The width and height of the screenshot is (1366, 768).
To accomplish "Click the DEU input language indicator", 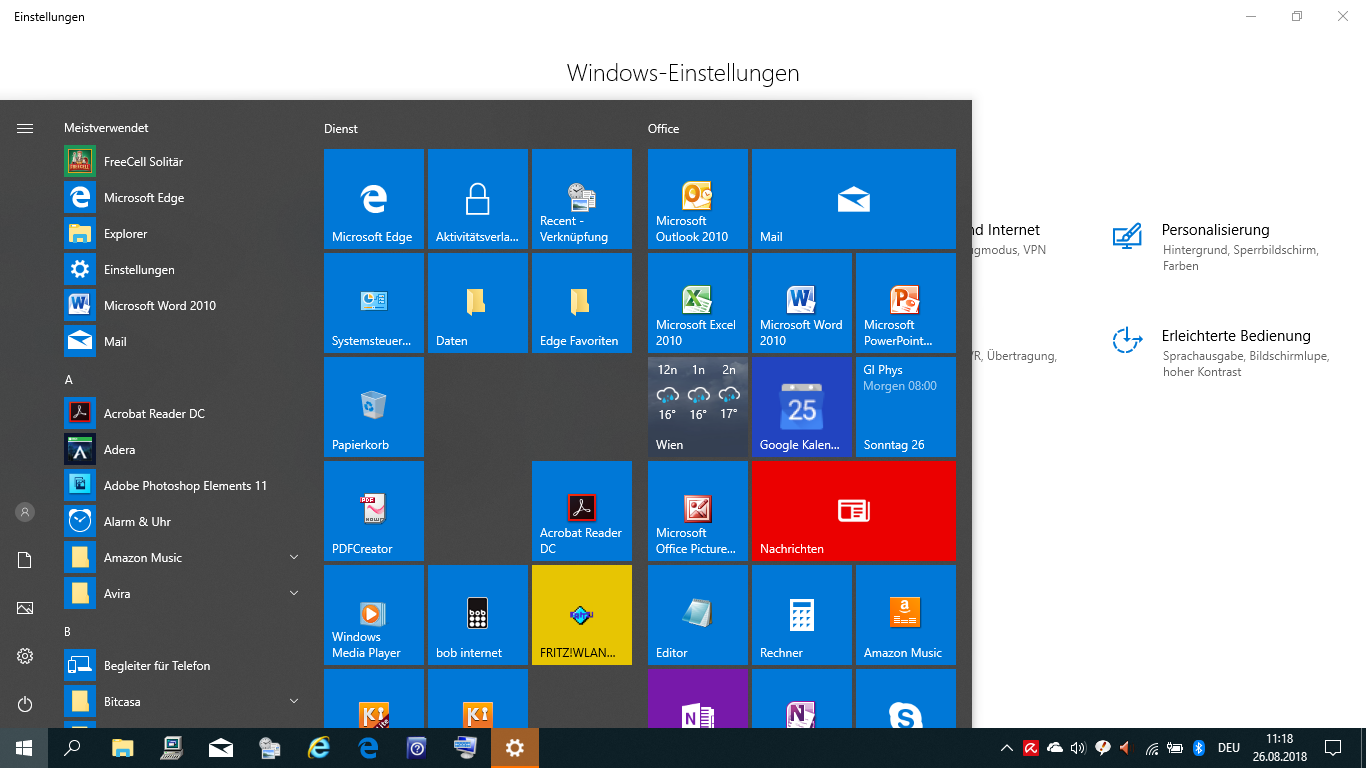I will pos(1228,748).
